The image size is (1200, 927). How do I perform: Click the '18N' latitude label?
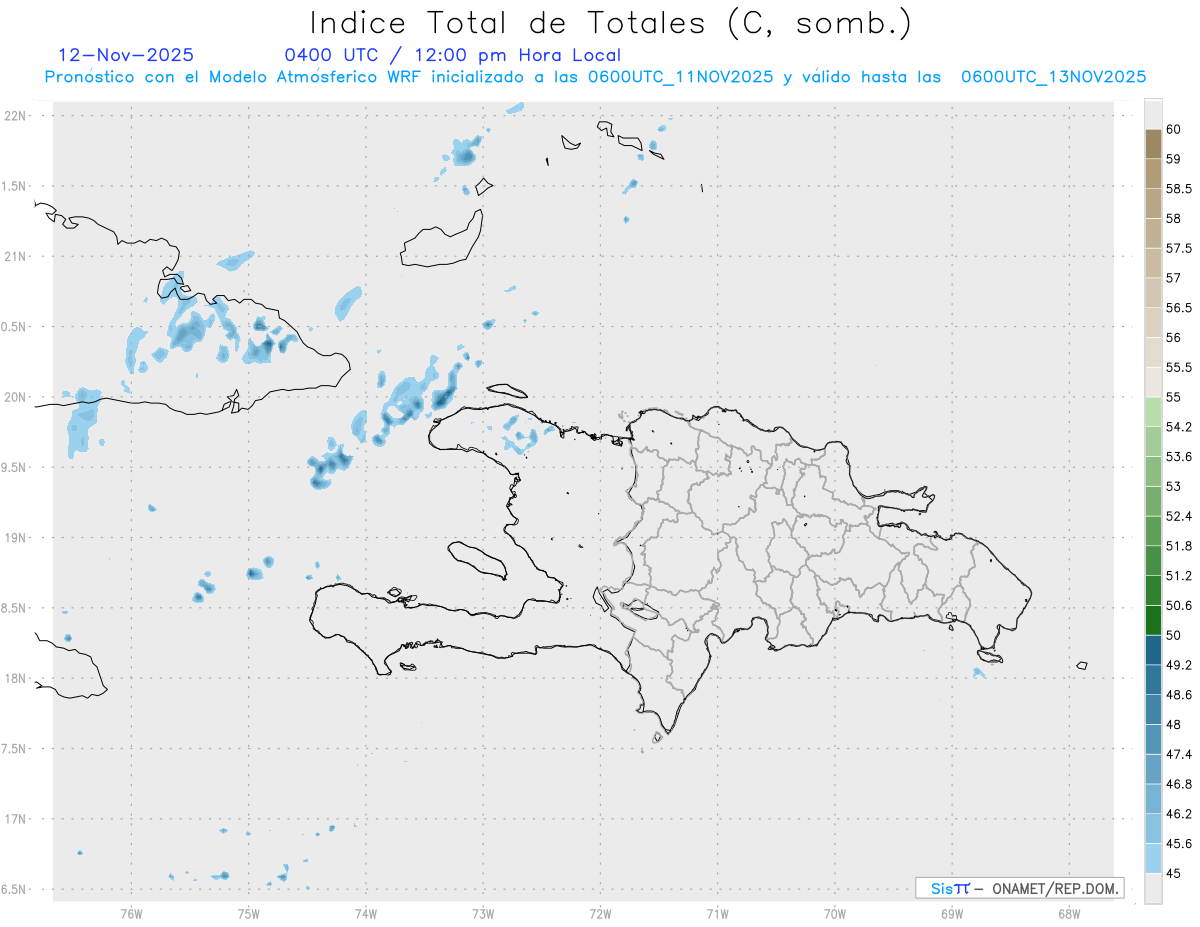coord(17,678)
